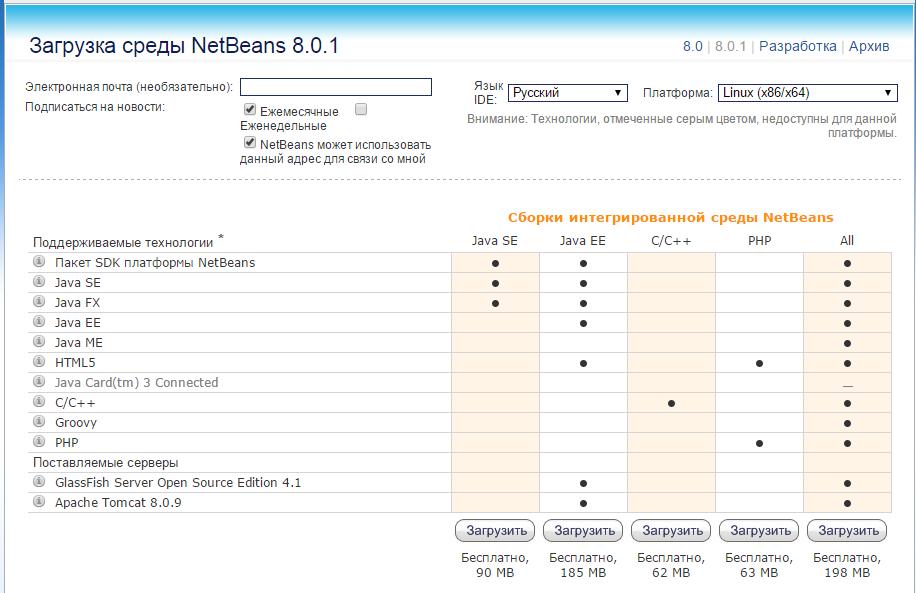
Task: Check the Еженедельные newsletter checkbox
Action: 361,109
